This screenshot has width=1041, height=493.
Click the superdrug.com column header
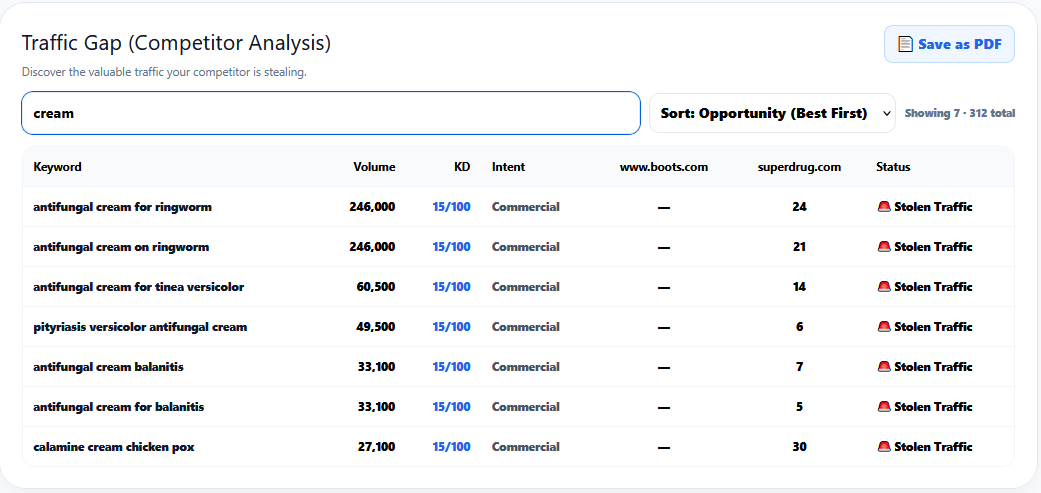point(799,167)
